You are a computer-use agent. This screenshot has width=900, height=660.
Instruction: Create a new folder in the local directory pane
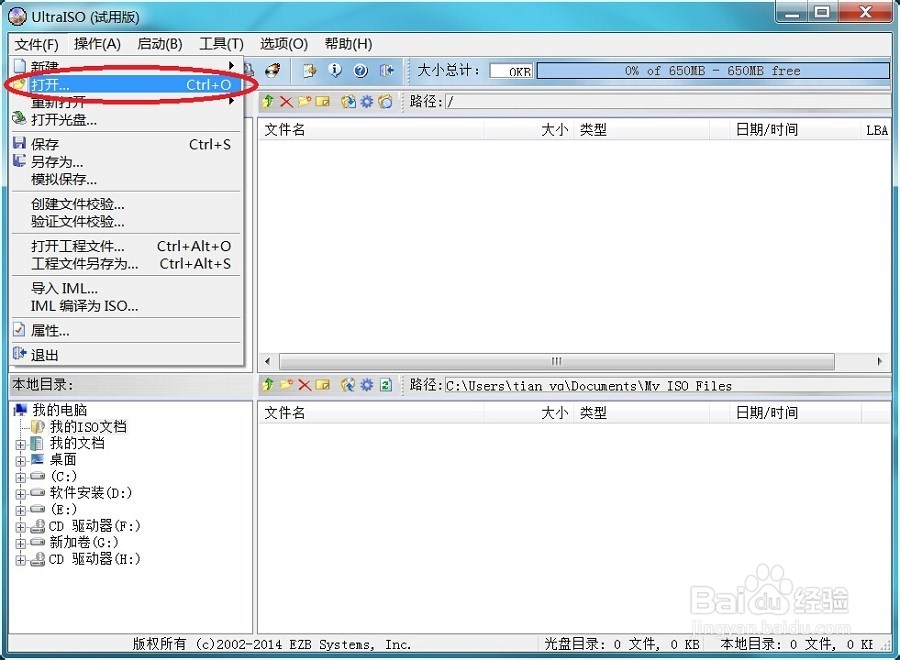pyautogui.click(x=286, y=385)
